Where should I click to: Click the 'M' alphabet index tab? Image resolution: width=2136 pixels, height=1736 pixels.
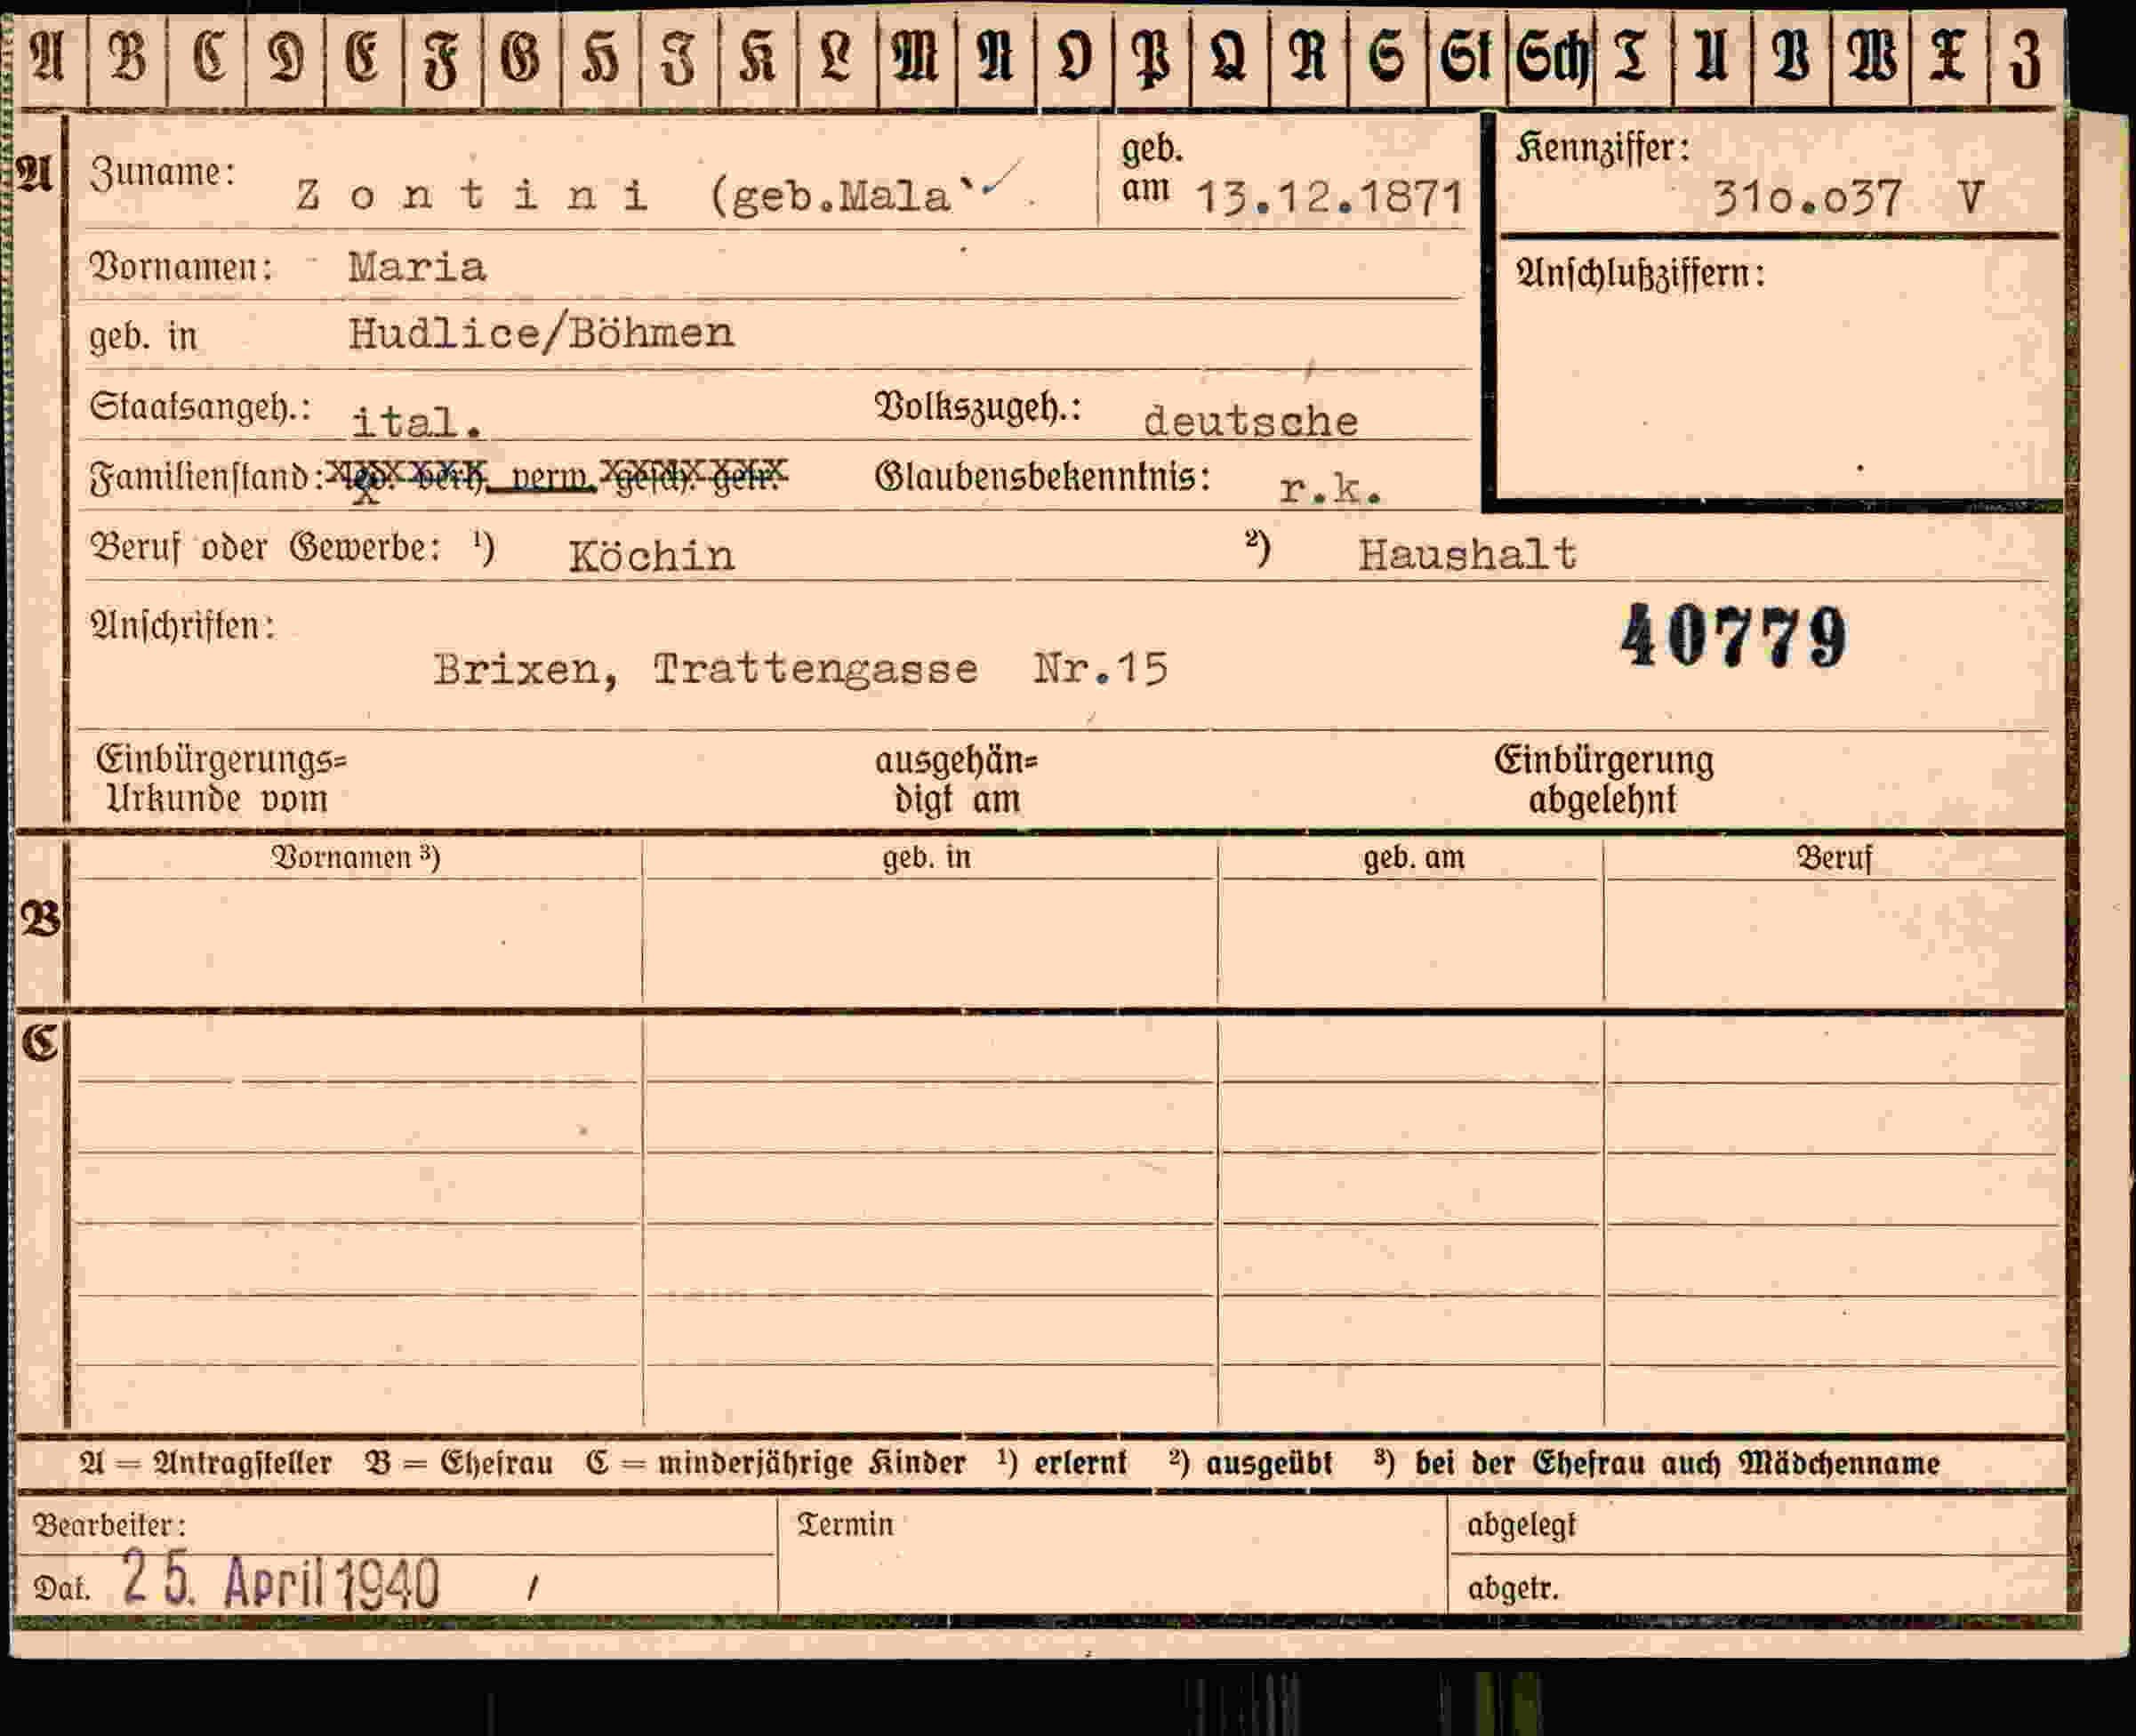click(x=916, y=58)
